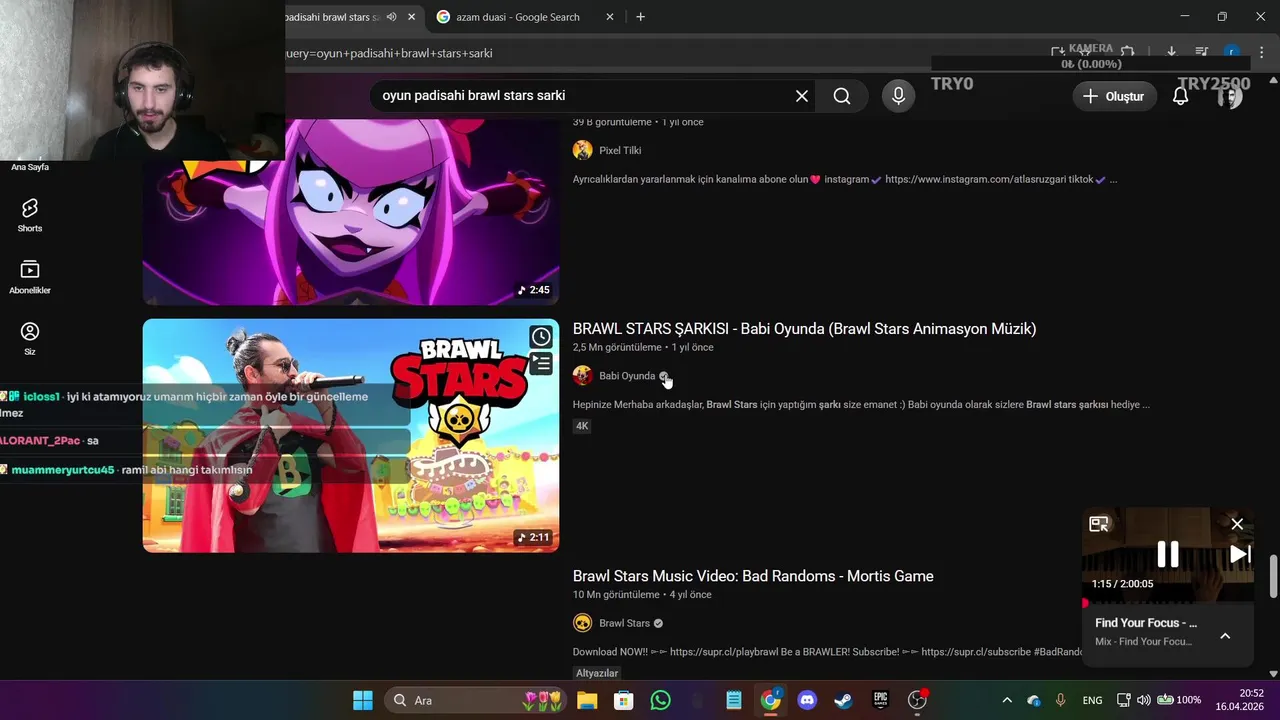Open Epic Games Launcher from taskbar
Screen dimensions: 1280x720
click(x=880, y=700)
